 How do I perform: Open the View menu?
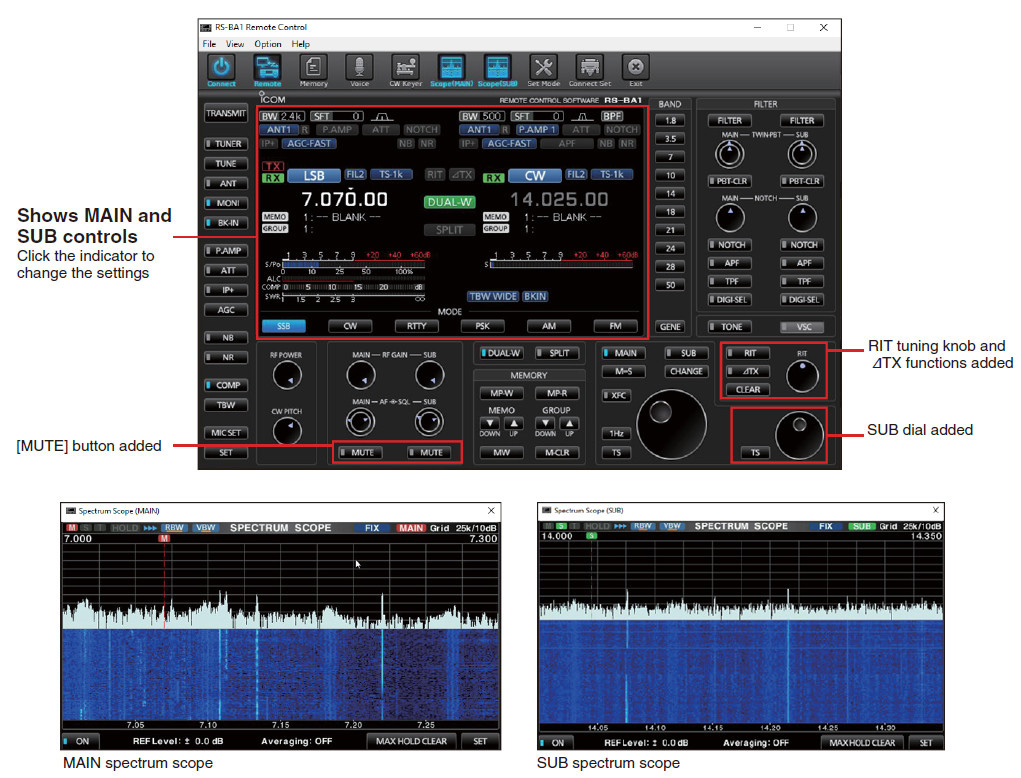234,44
